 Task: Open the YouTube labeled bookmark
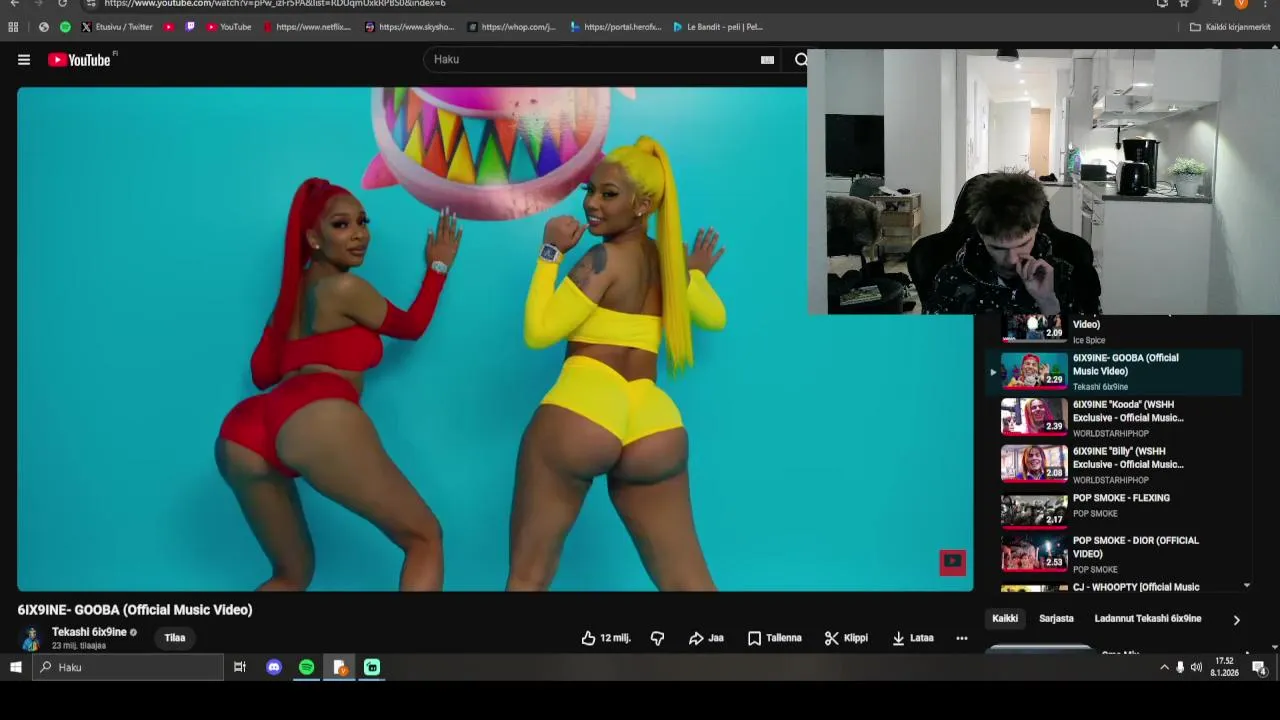tap(229, 27)
